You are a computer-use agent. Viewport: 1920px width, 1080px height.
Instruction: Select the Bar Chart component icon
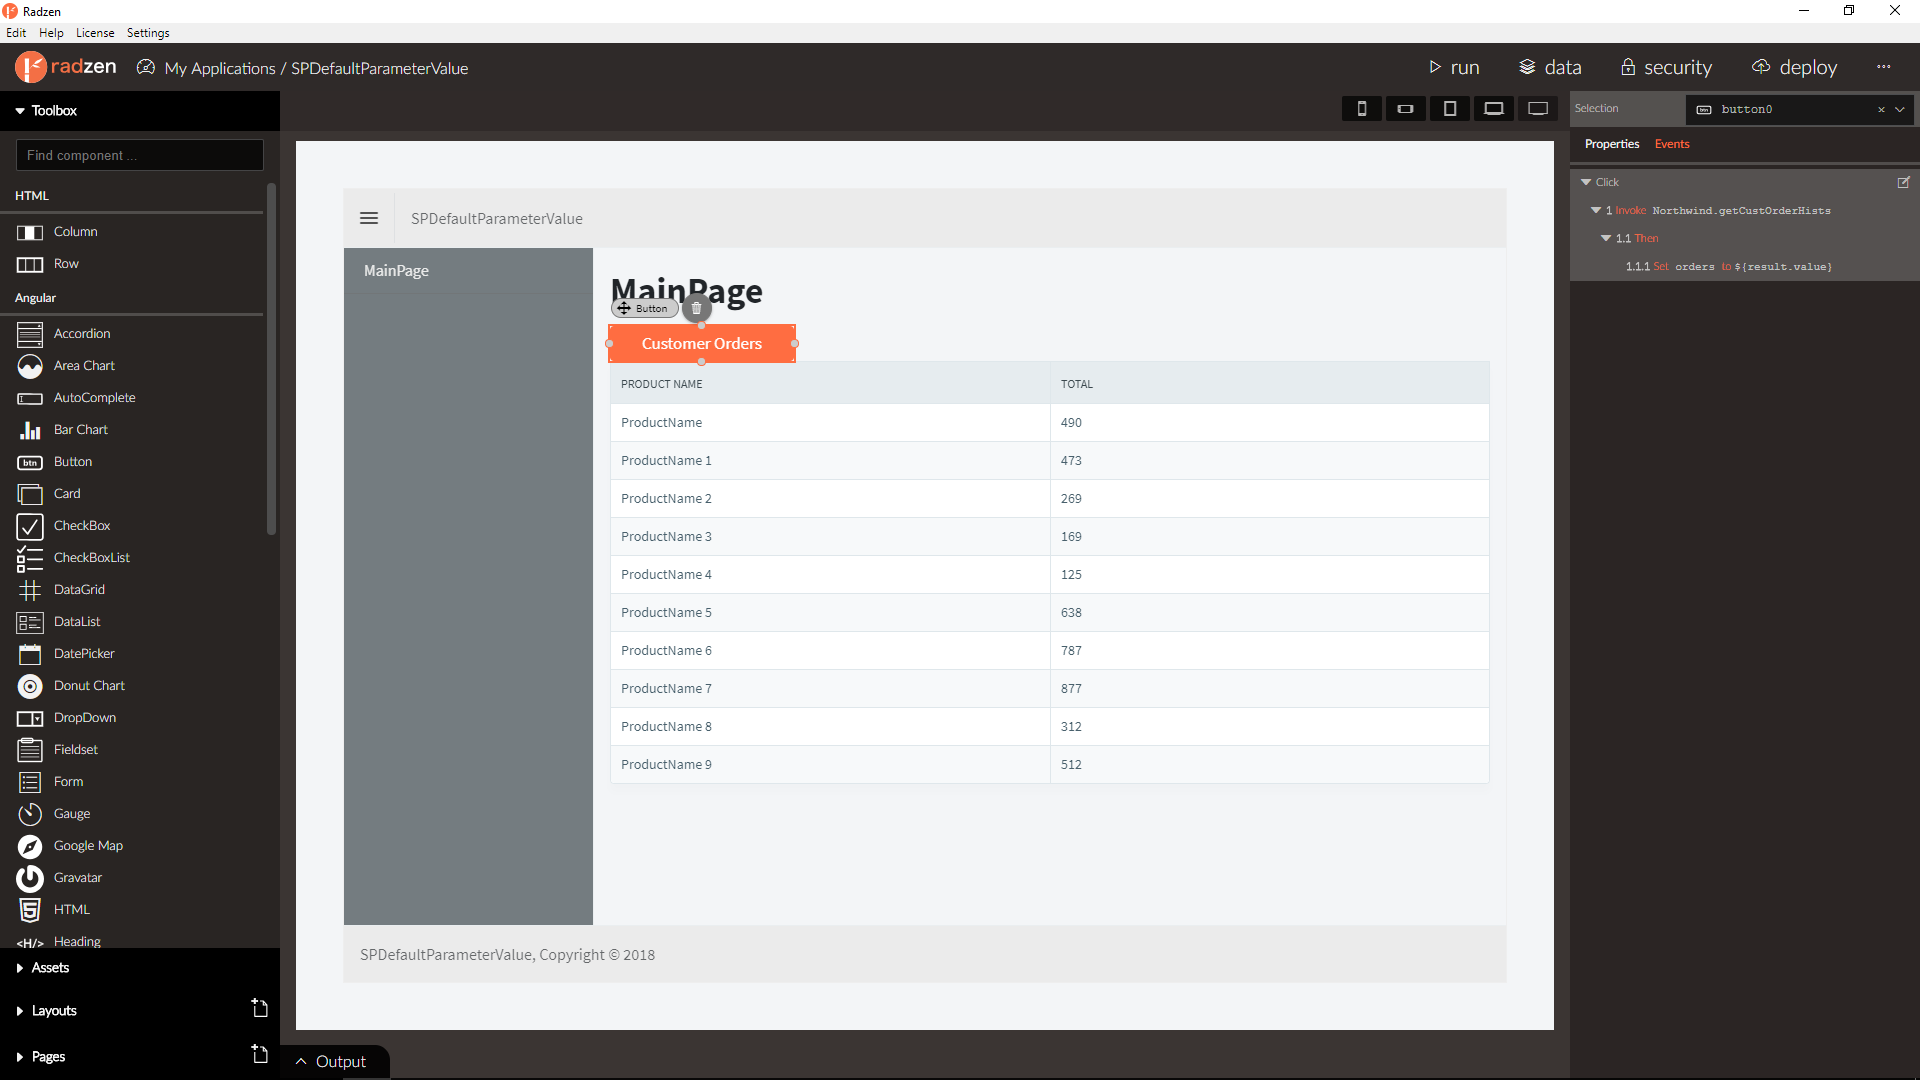point(30,430)
